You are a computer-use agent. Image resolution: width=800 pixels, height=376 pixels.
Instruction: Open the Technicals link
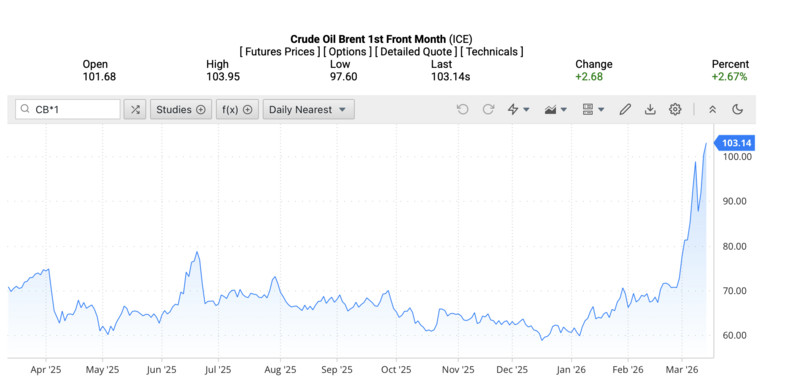pyautogui.click(x=492, y=52)
